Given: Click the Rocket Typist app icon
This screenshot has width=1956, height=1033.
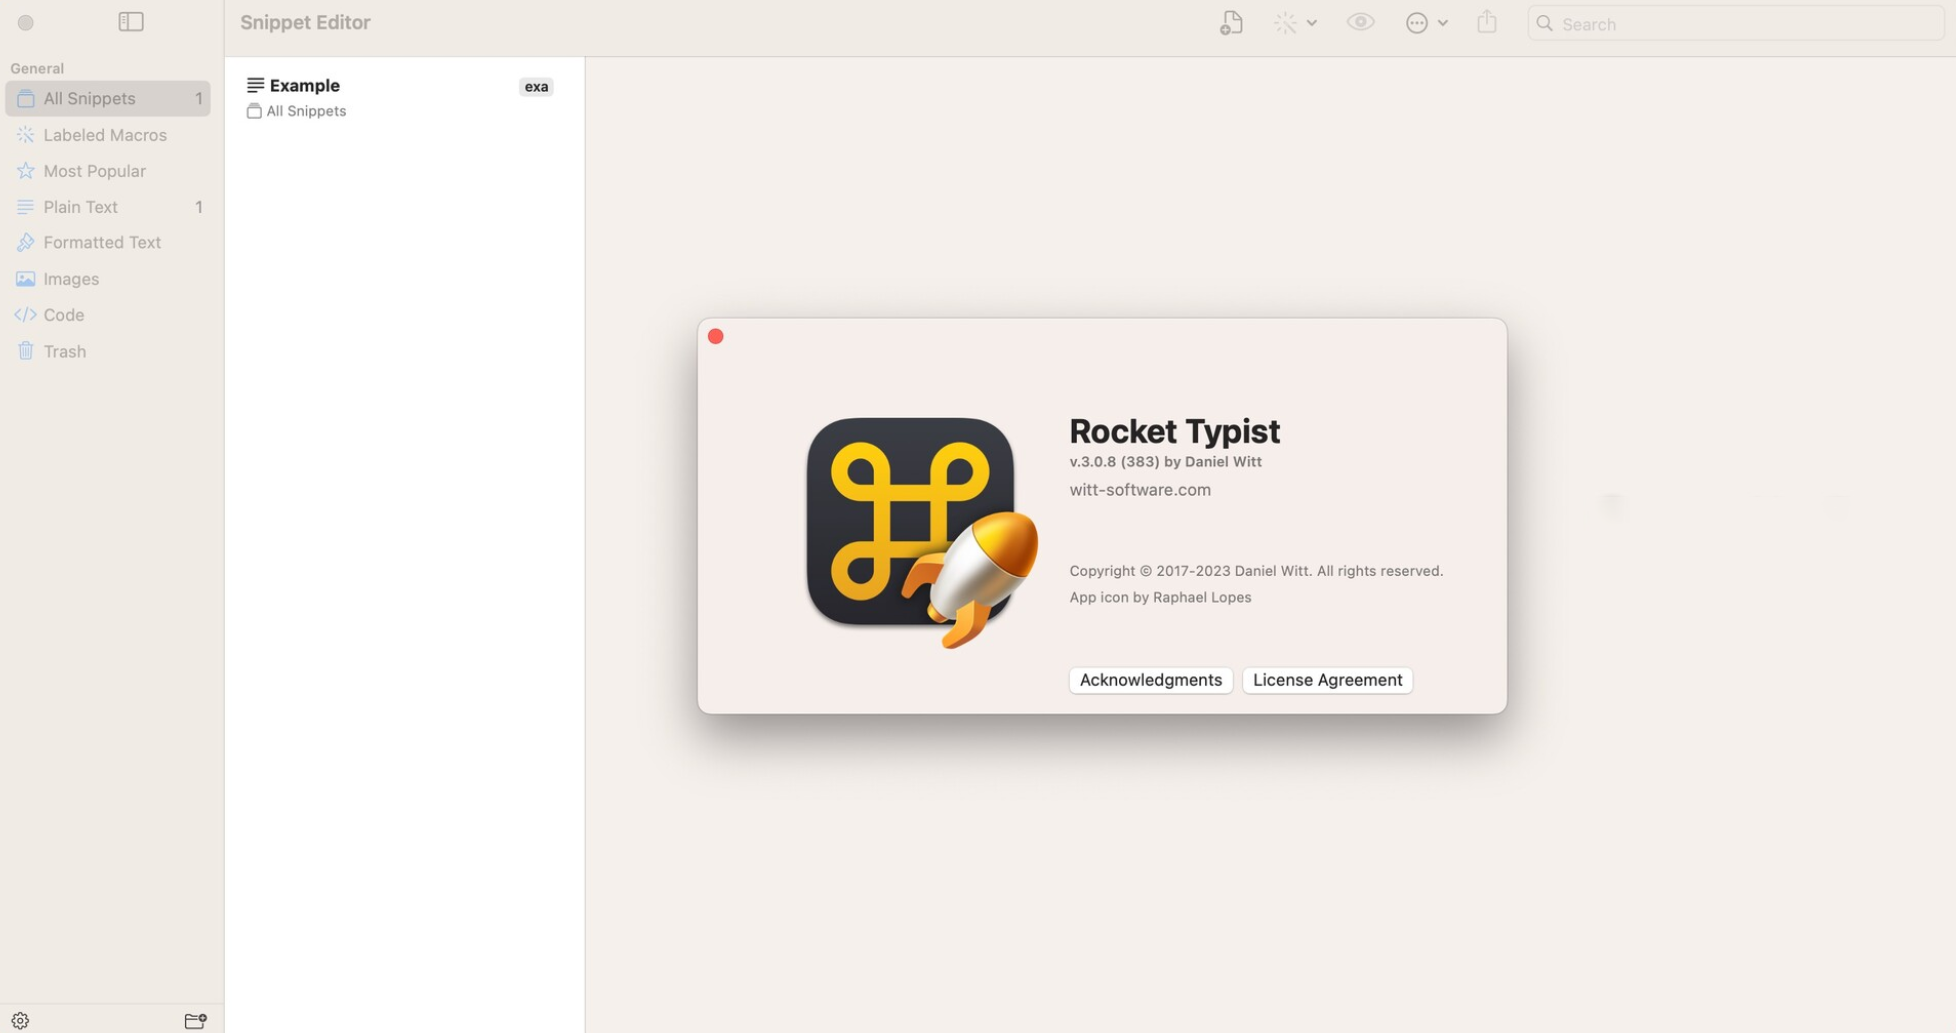Looking at the screenshot, I should click(x=921, y=532).
